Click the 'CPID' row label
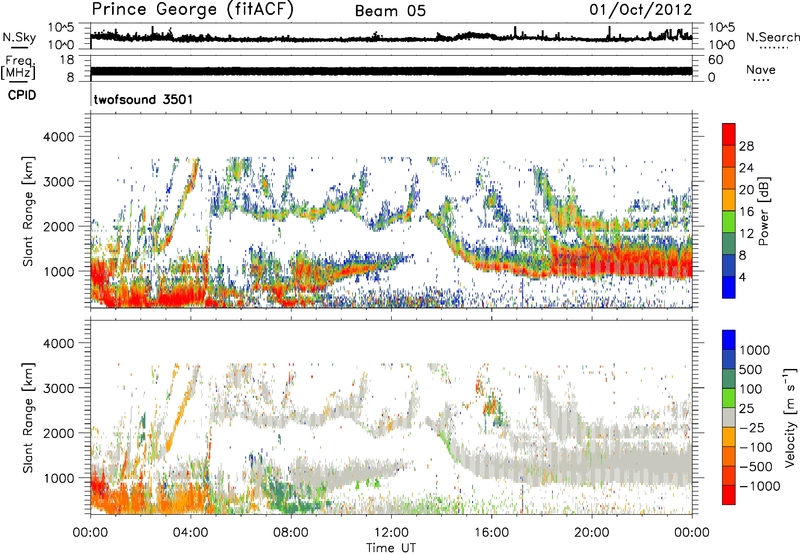 pos(22,95)
